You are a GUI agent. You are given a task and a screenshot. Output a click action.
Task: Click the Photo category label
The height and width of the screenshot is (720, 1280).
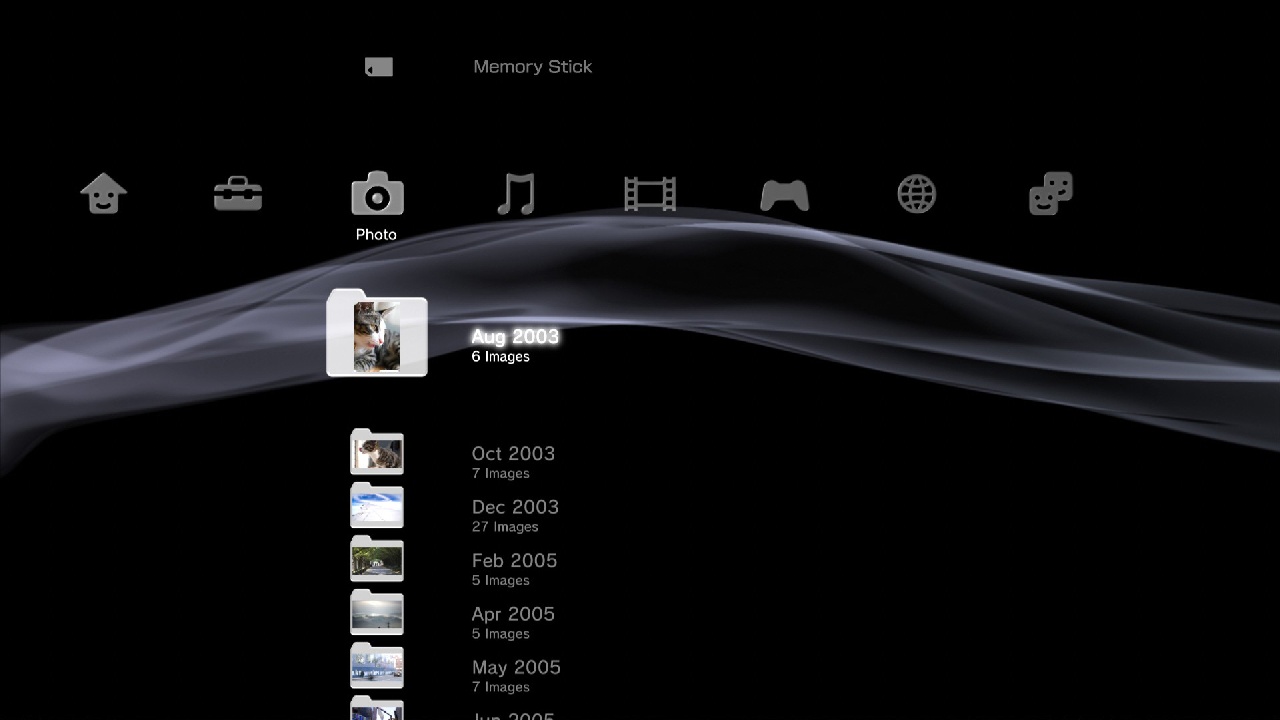(x=376, y=235)
